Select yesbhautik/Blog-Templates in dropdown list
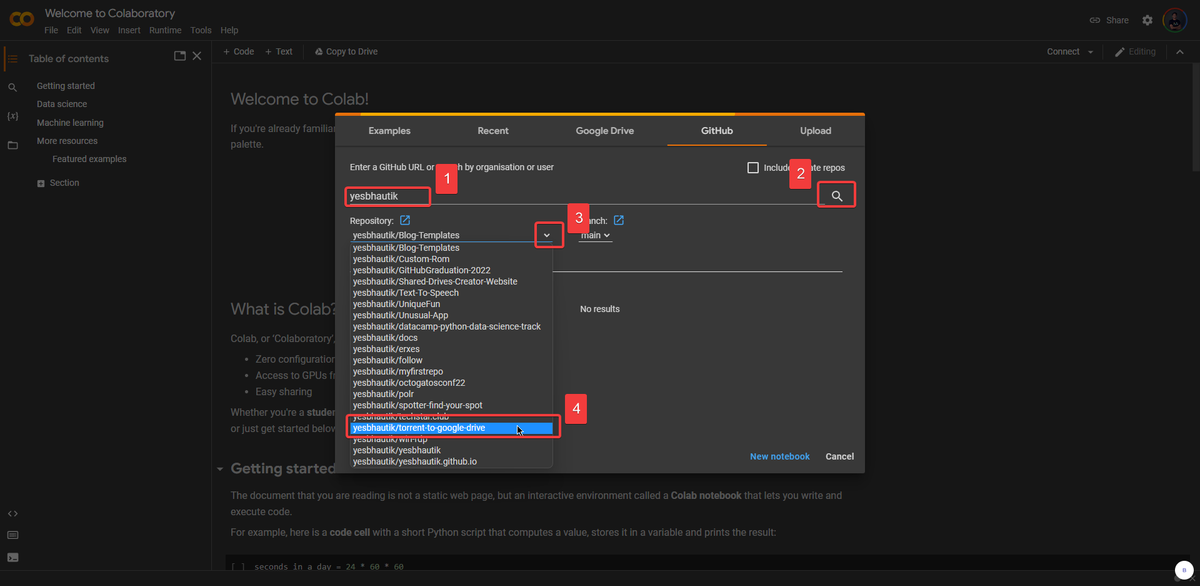1200x586 pixels. [x=452, y=247]
